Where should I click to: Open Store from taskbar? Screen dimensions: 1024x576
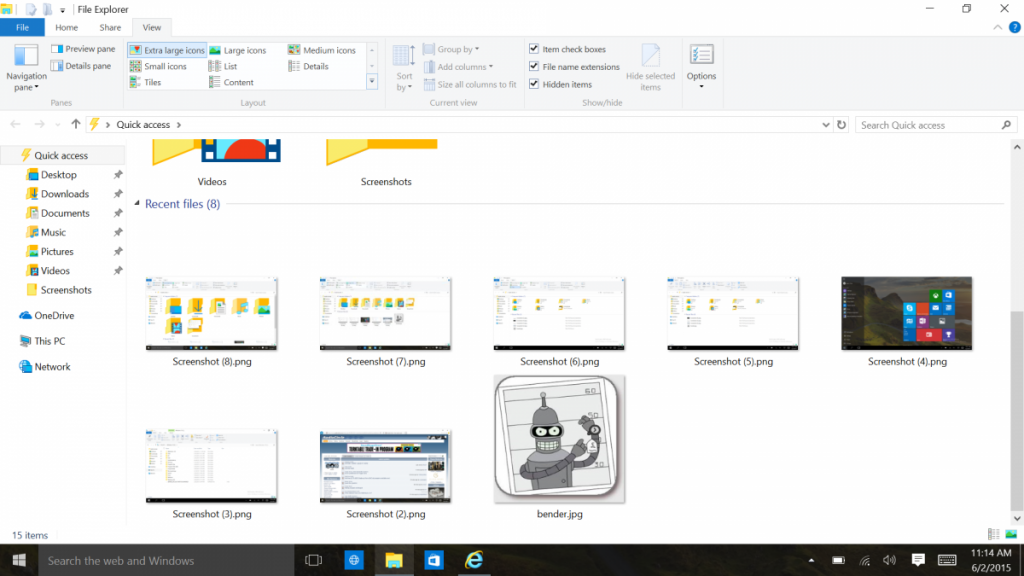434,560
